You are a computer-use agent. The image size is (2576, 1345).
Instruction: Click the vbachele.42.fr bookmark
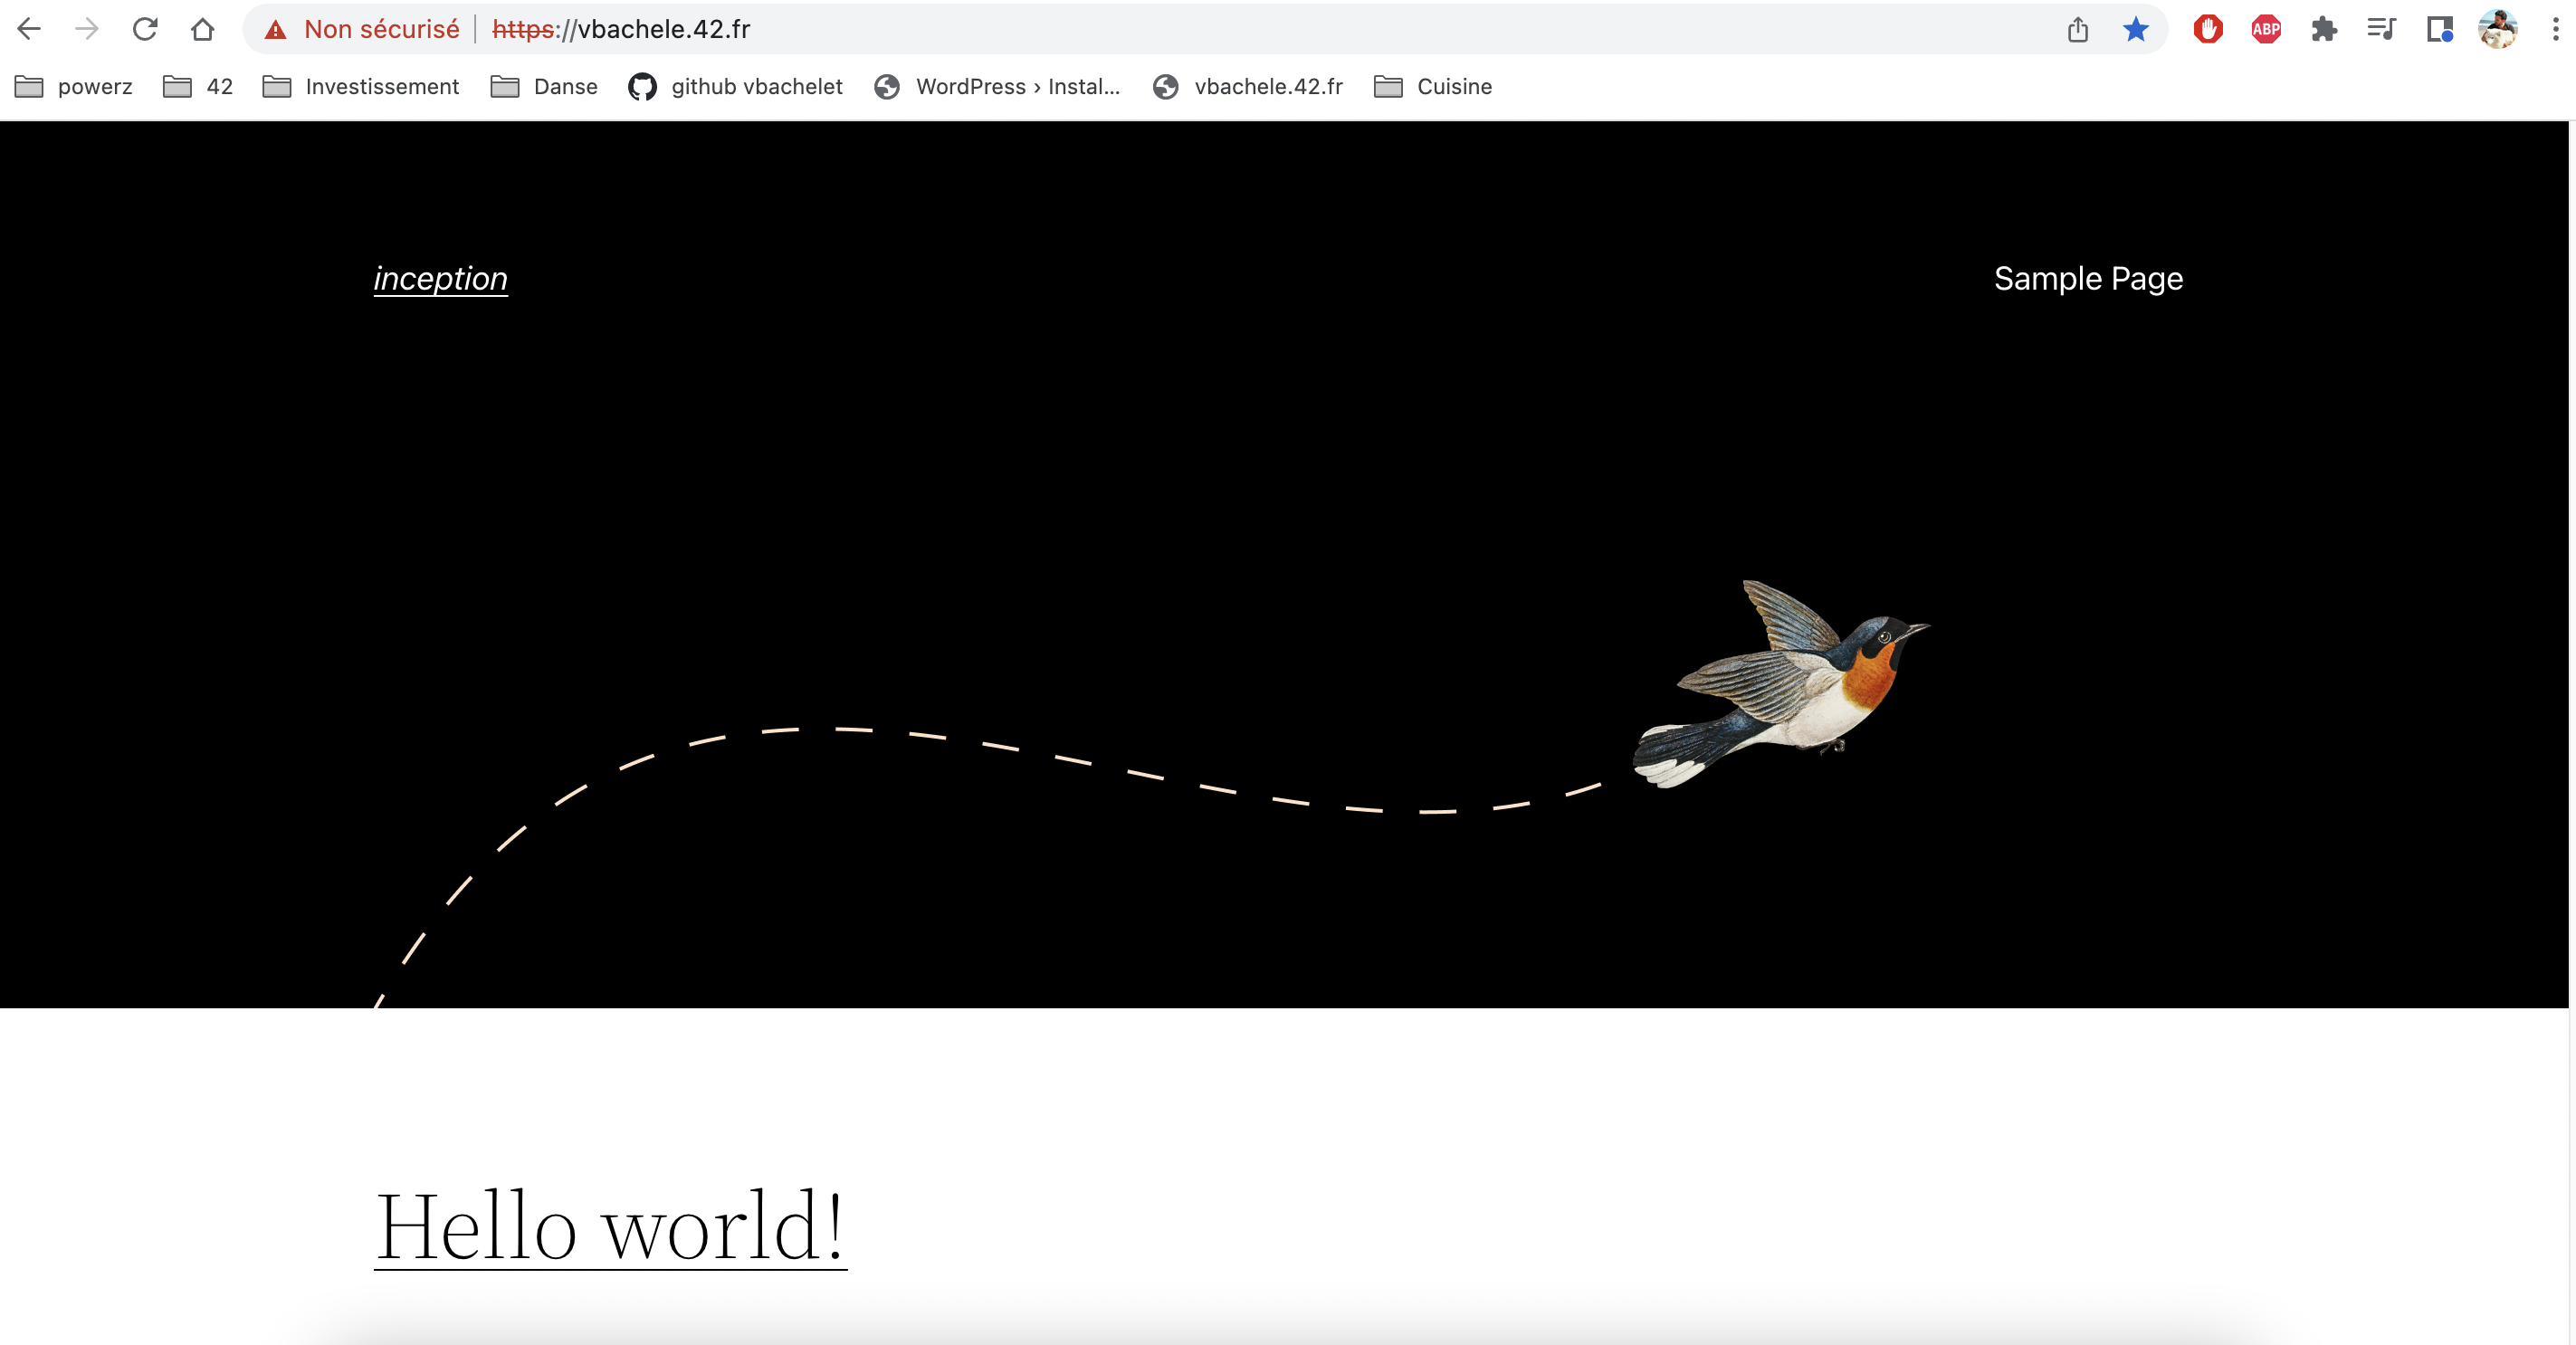click(x=1267, y=87)
